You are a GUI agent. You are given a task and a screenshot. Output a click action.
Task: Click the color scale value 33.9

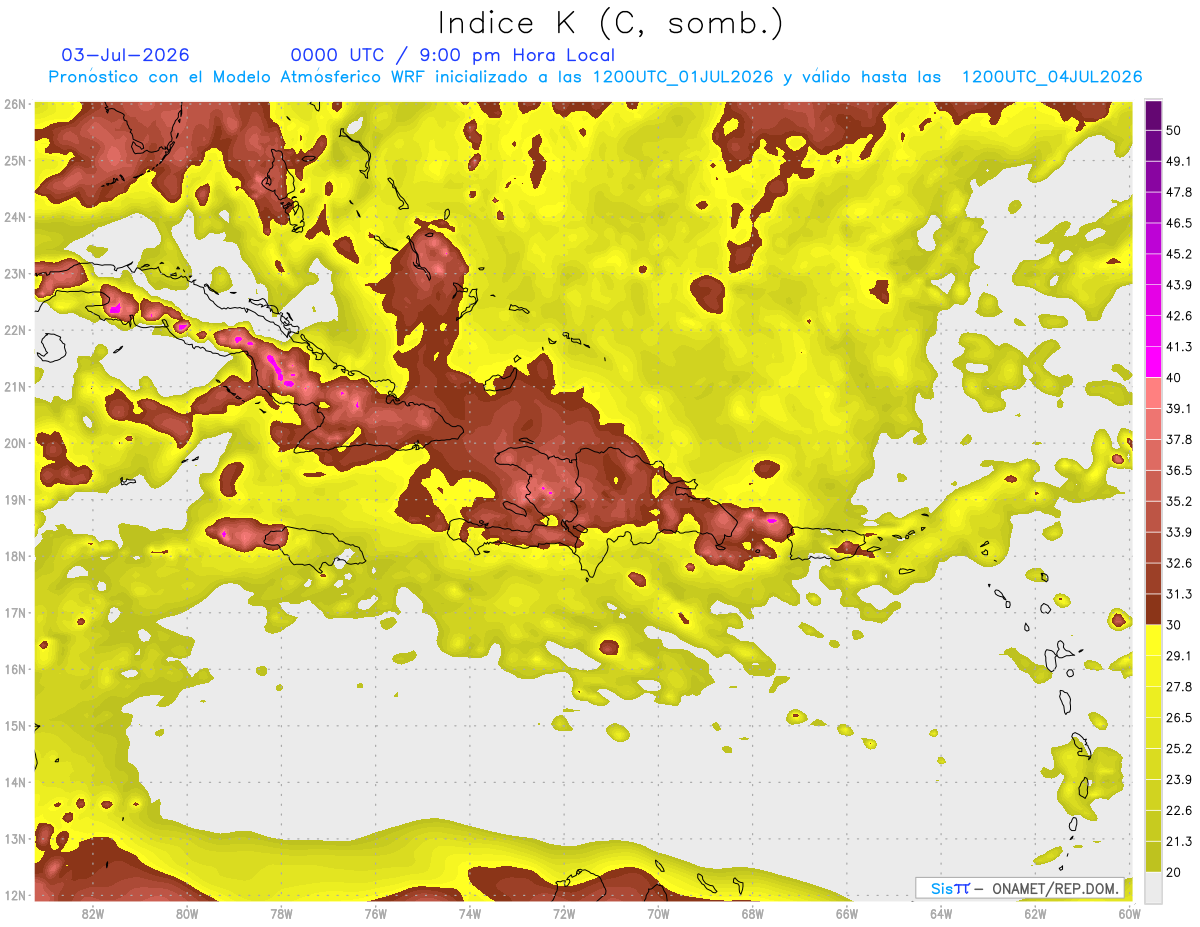tap(1179, 532)
